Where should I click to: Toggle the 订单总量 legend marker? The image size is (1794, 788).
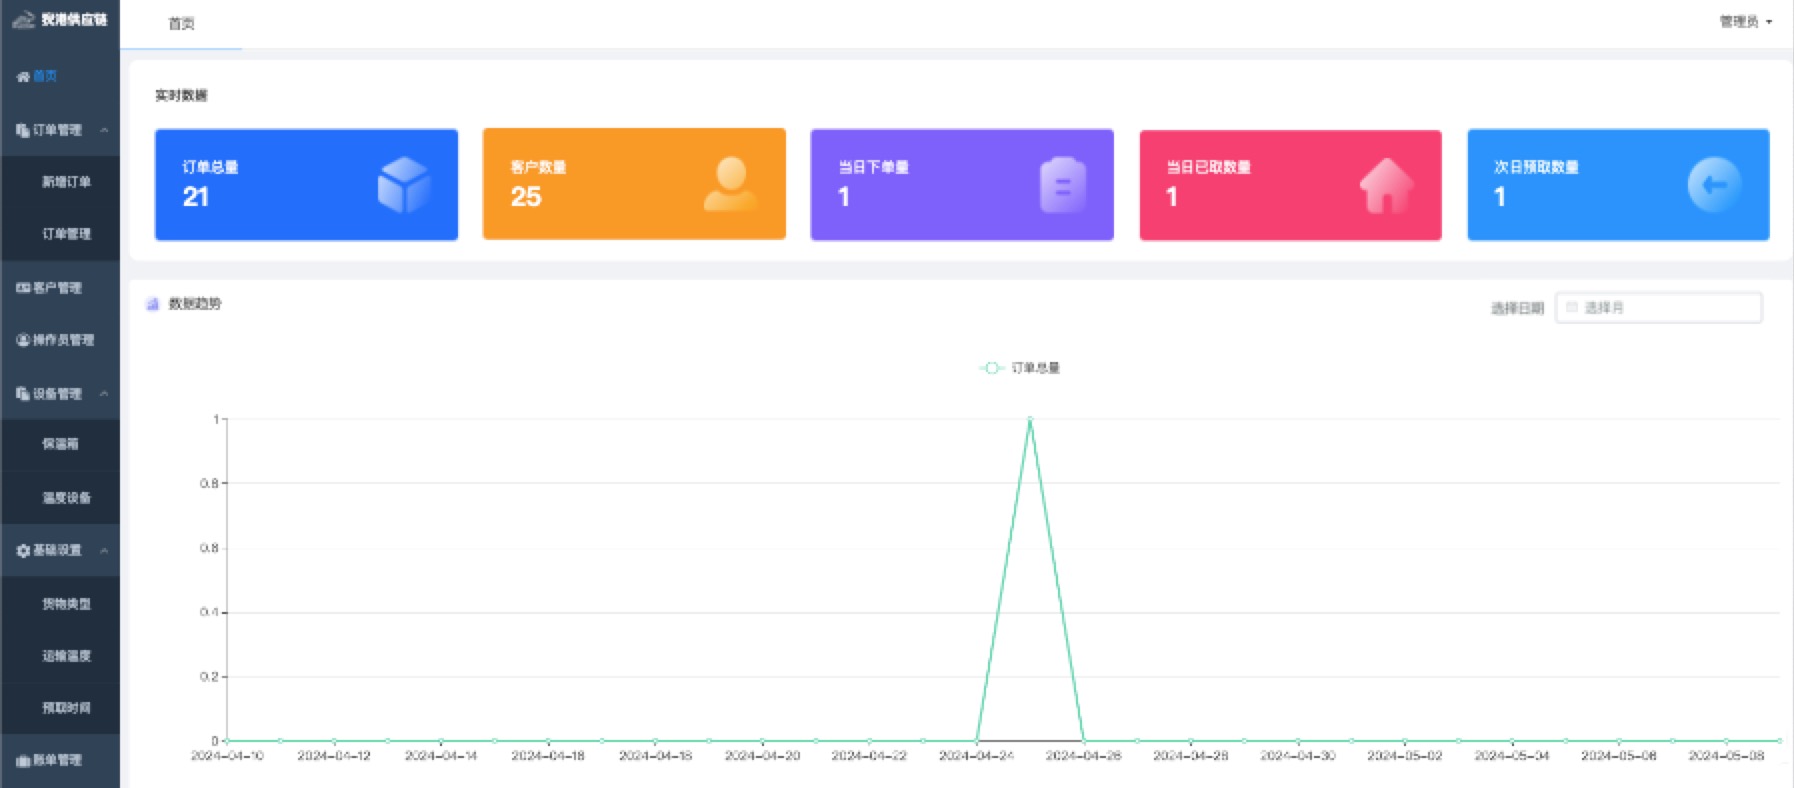tap(991, 368)
